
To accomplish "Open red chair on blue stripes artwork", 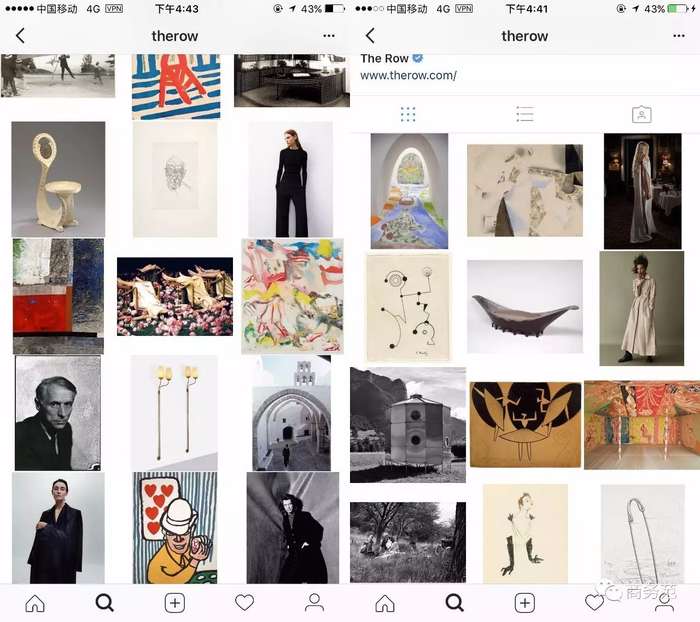I will point(176,87).
